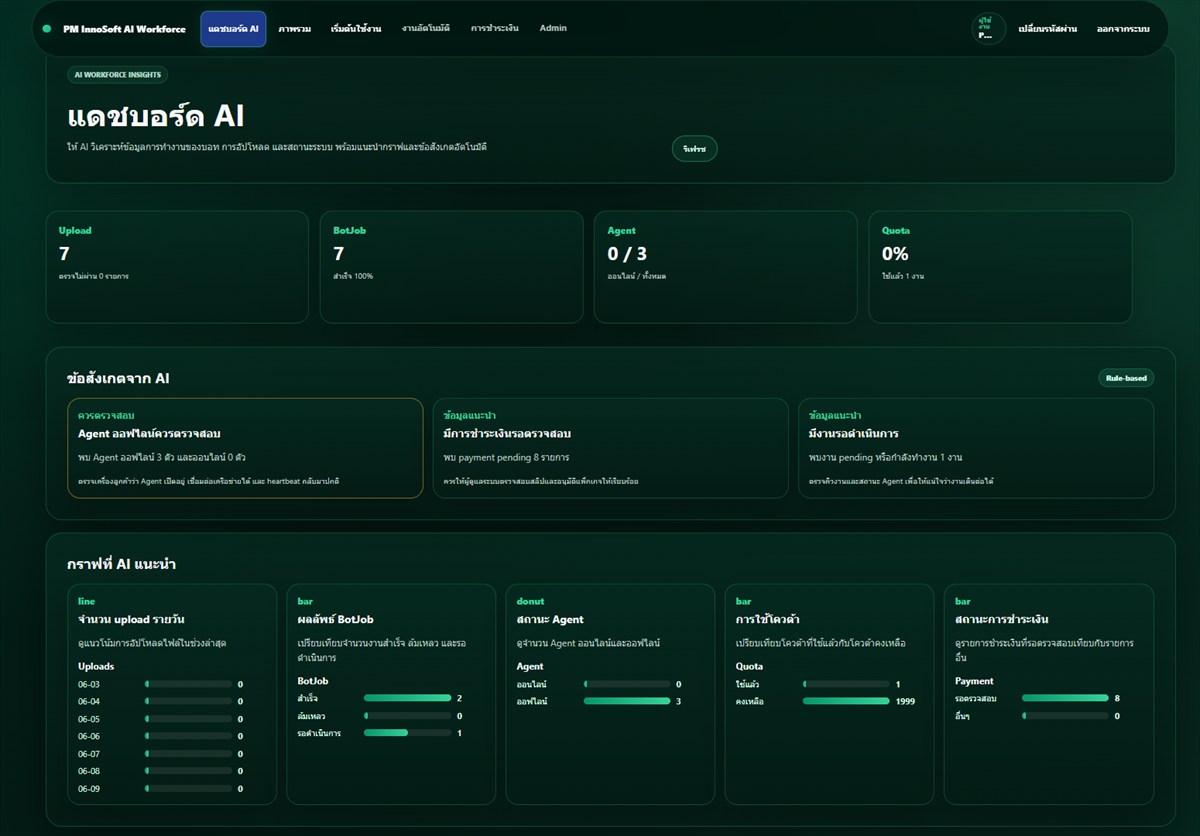Viewport: 1200px width, 836px height.
Task: Click the Quota 0% card
Action: (x=1000, y=267)
